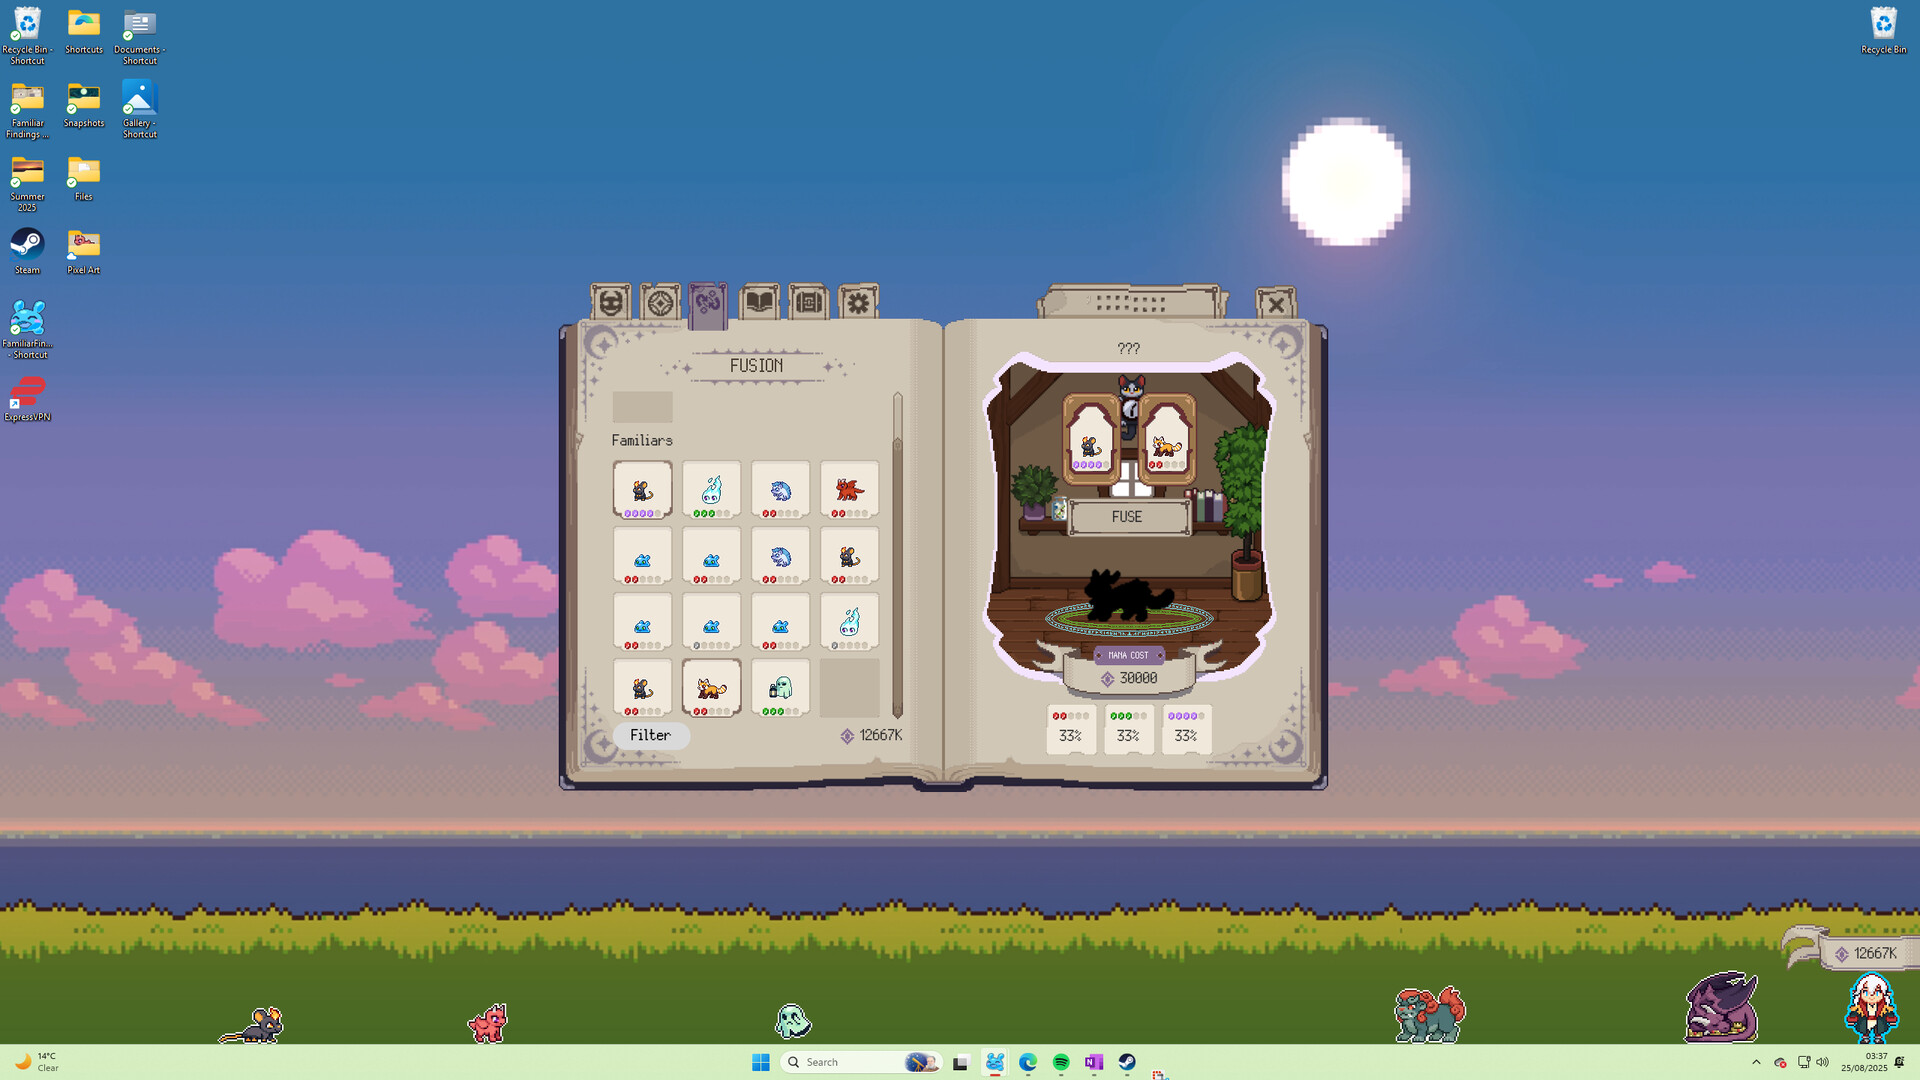The image size is (1920, 1080).
Task: Click the 12667K mana counter inside the book
Action: click(x=871, y=735)
